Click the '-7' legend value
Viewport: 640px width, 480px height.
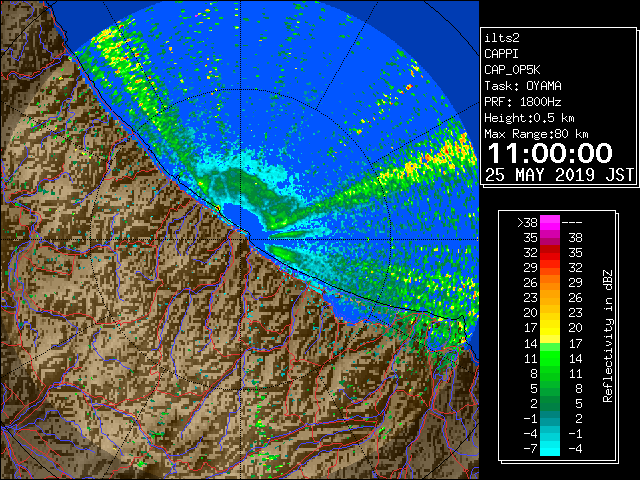click(530, 448)
